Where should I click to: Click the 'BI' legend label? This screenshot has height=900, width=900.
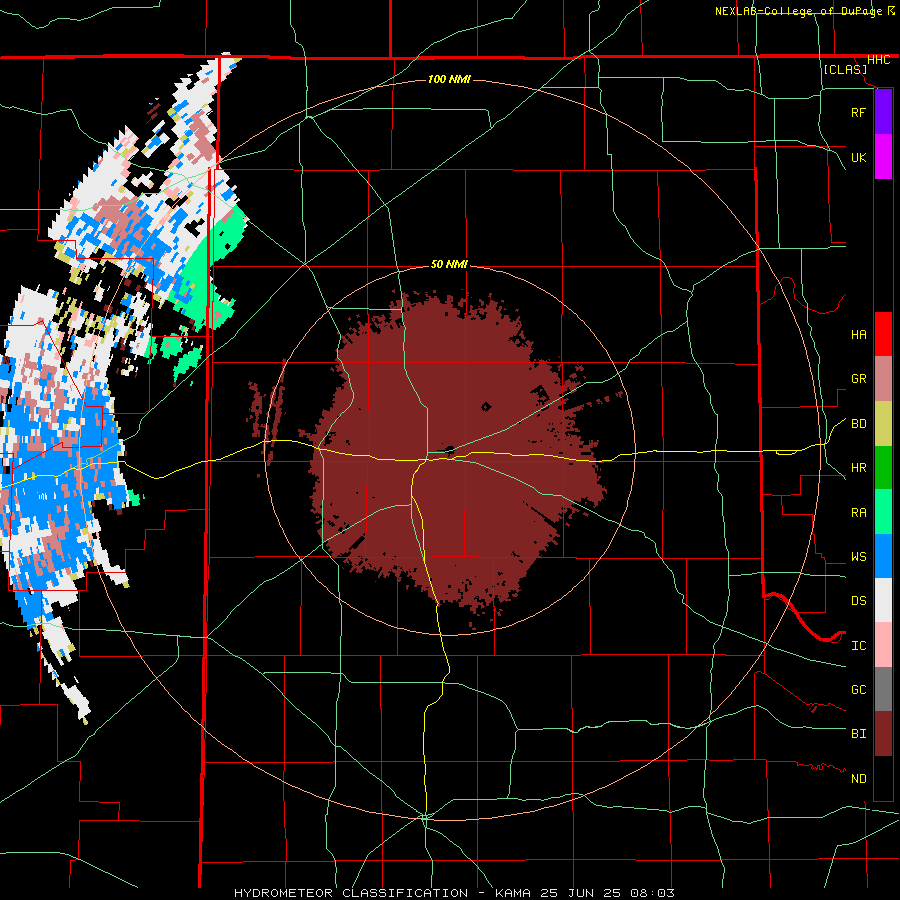pyautogui.click(x=858, y=734)
